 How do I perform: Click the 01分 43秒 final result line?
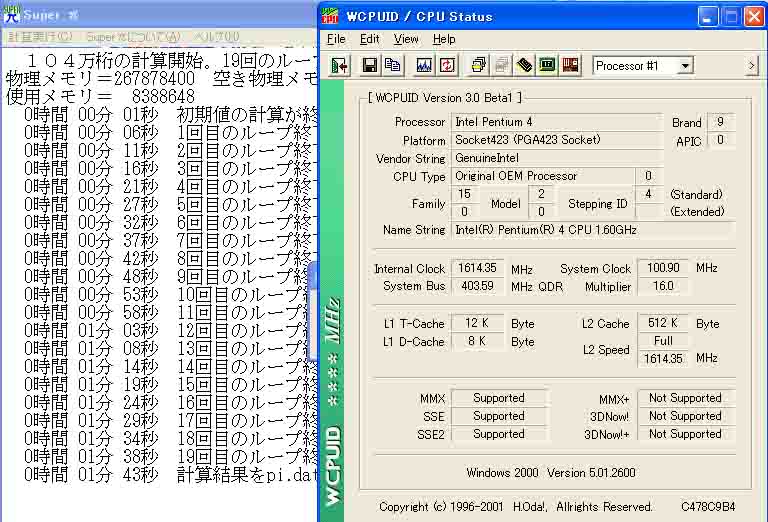pyautogui.click(x=171, y=475)
